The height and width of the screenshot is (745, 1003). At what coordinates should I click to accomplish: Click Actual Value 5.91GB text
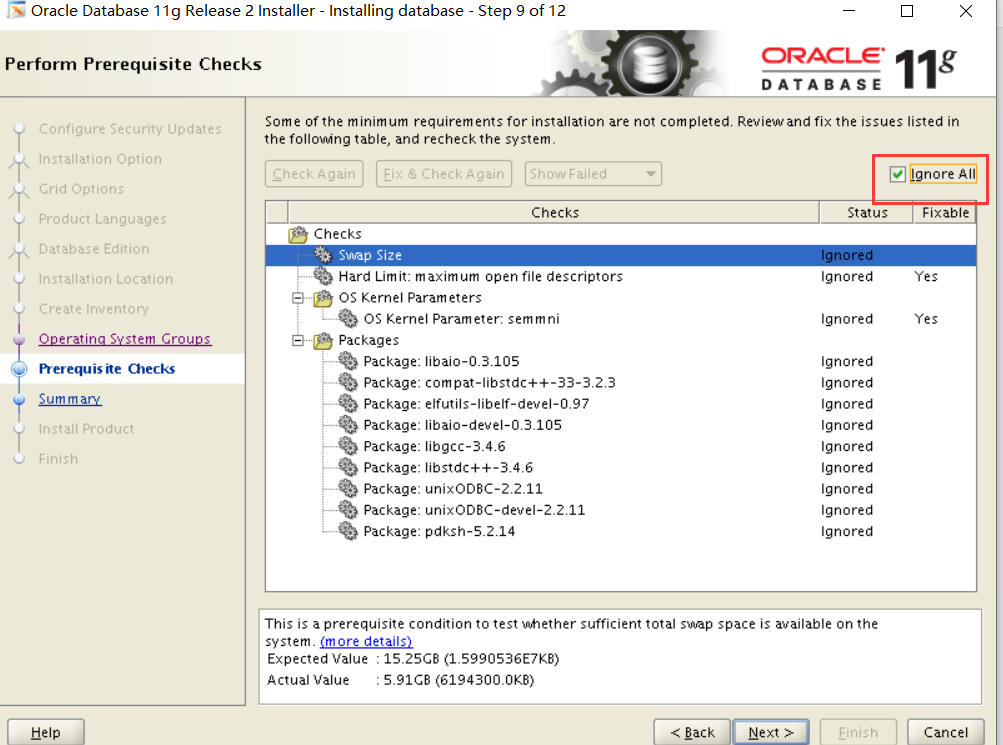coord(400,680)
